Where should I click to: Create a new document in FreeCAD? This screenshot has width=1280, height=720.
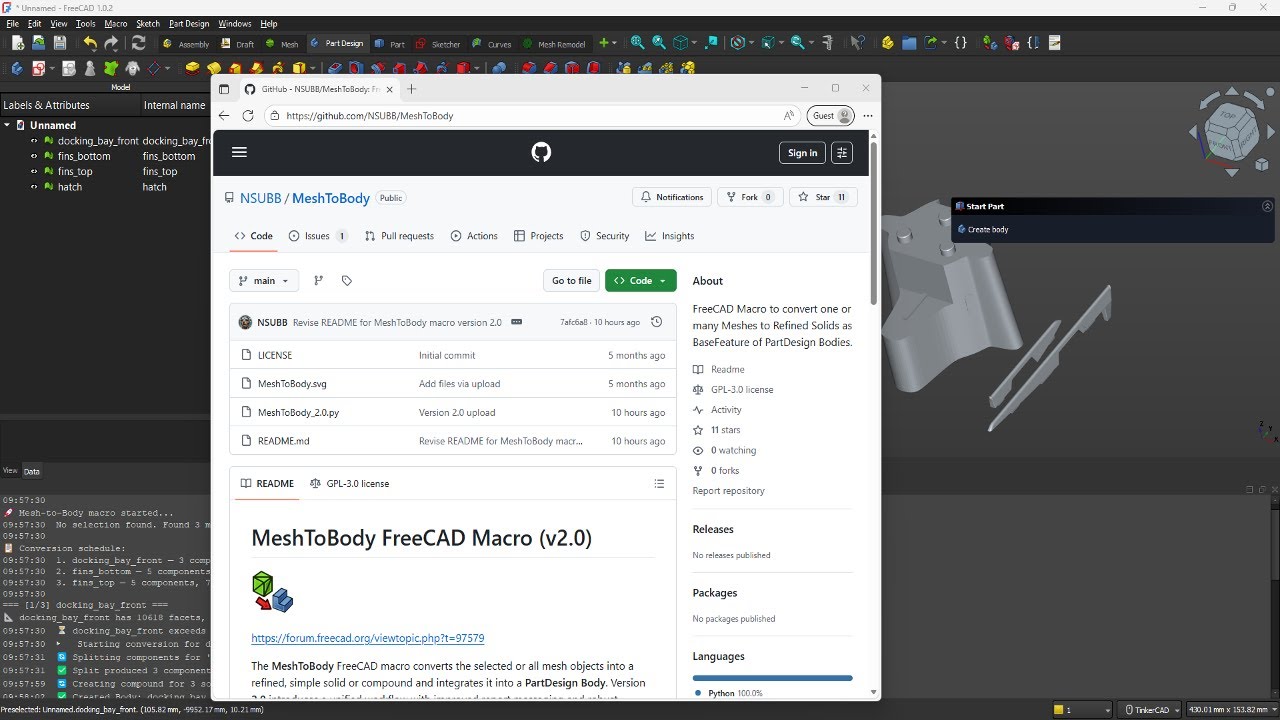click(x=17, y=43)
